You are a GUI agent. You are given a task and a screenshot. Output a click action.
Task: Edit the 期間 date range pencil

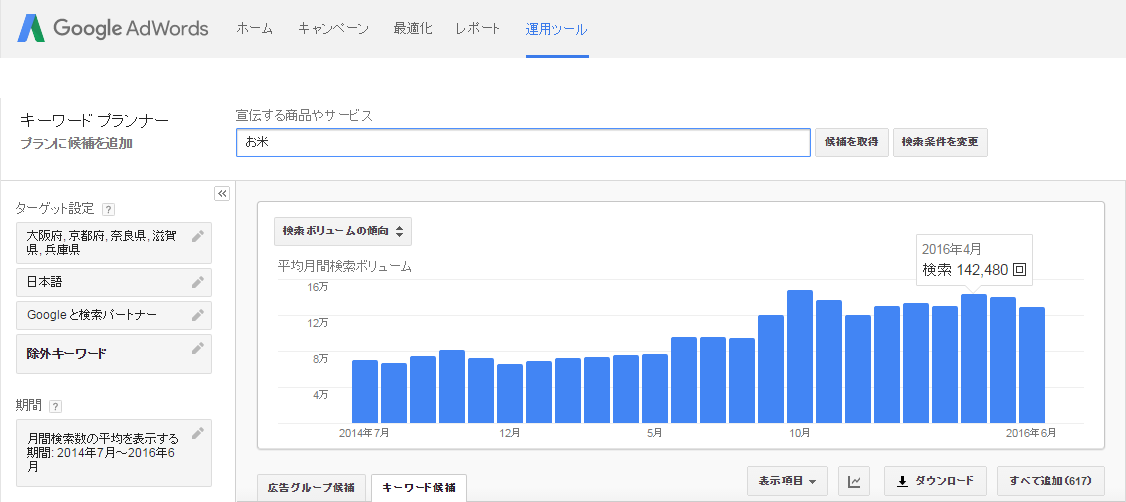click(x=198, y=432)
